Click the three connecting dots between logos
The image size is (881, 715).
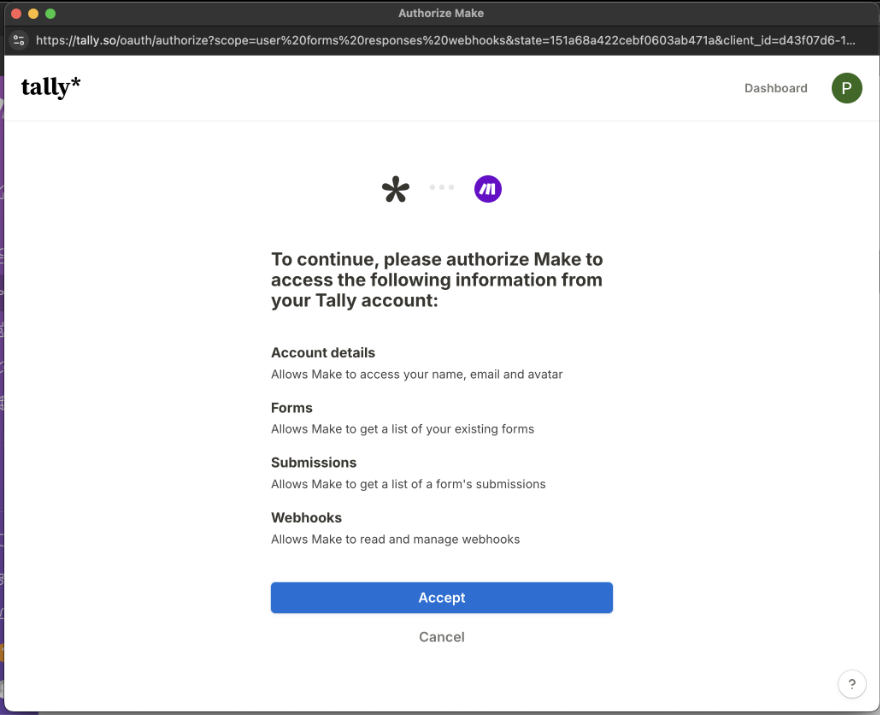point(442,188)
